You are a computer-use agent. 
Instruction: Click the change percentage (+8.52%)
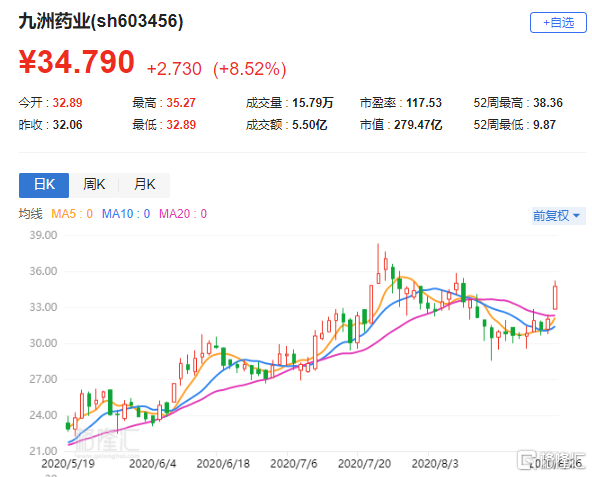(250, 69)
